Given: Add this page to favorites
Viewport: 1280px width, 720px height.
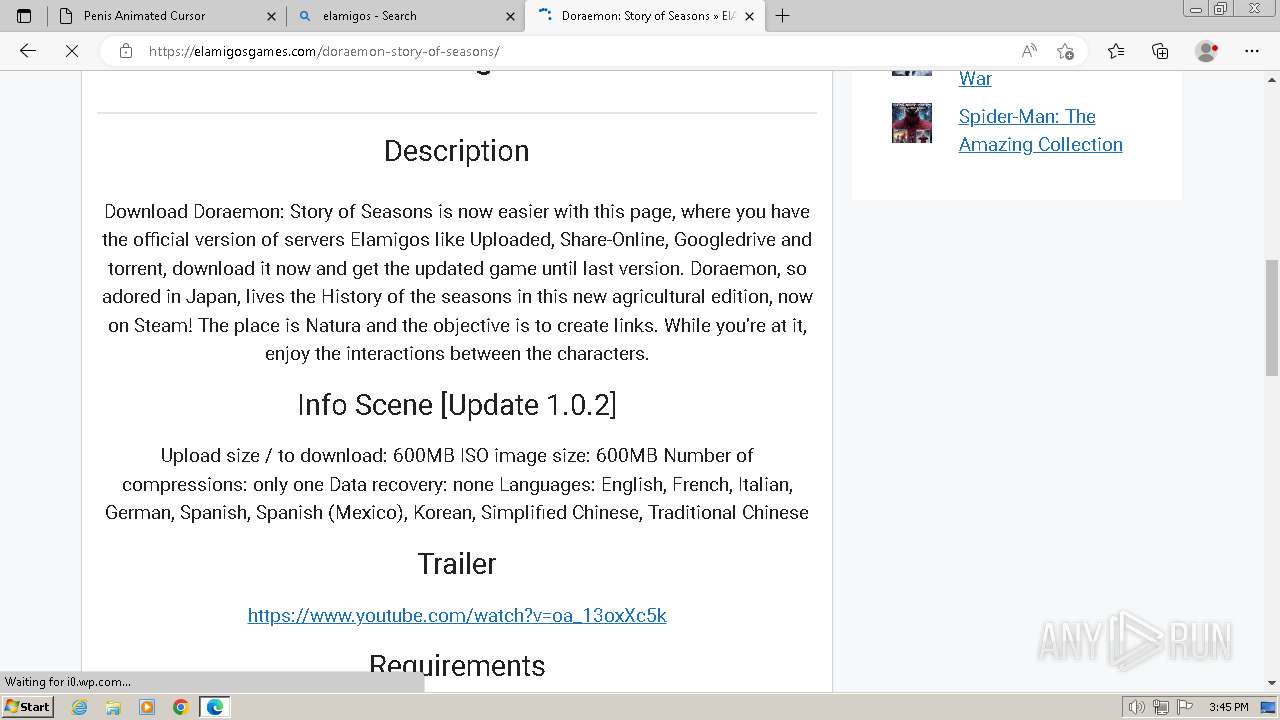Looking at the screenshot, I should [x=1065, y=51].
